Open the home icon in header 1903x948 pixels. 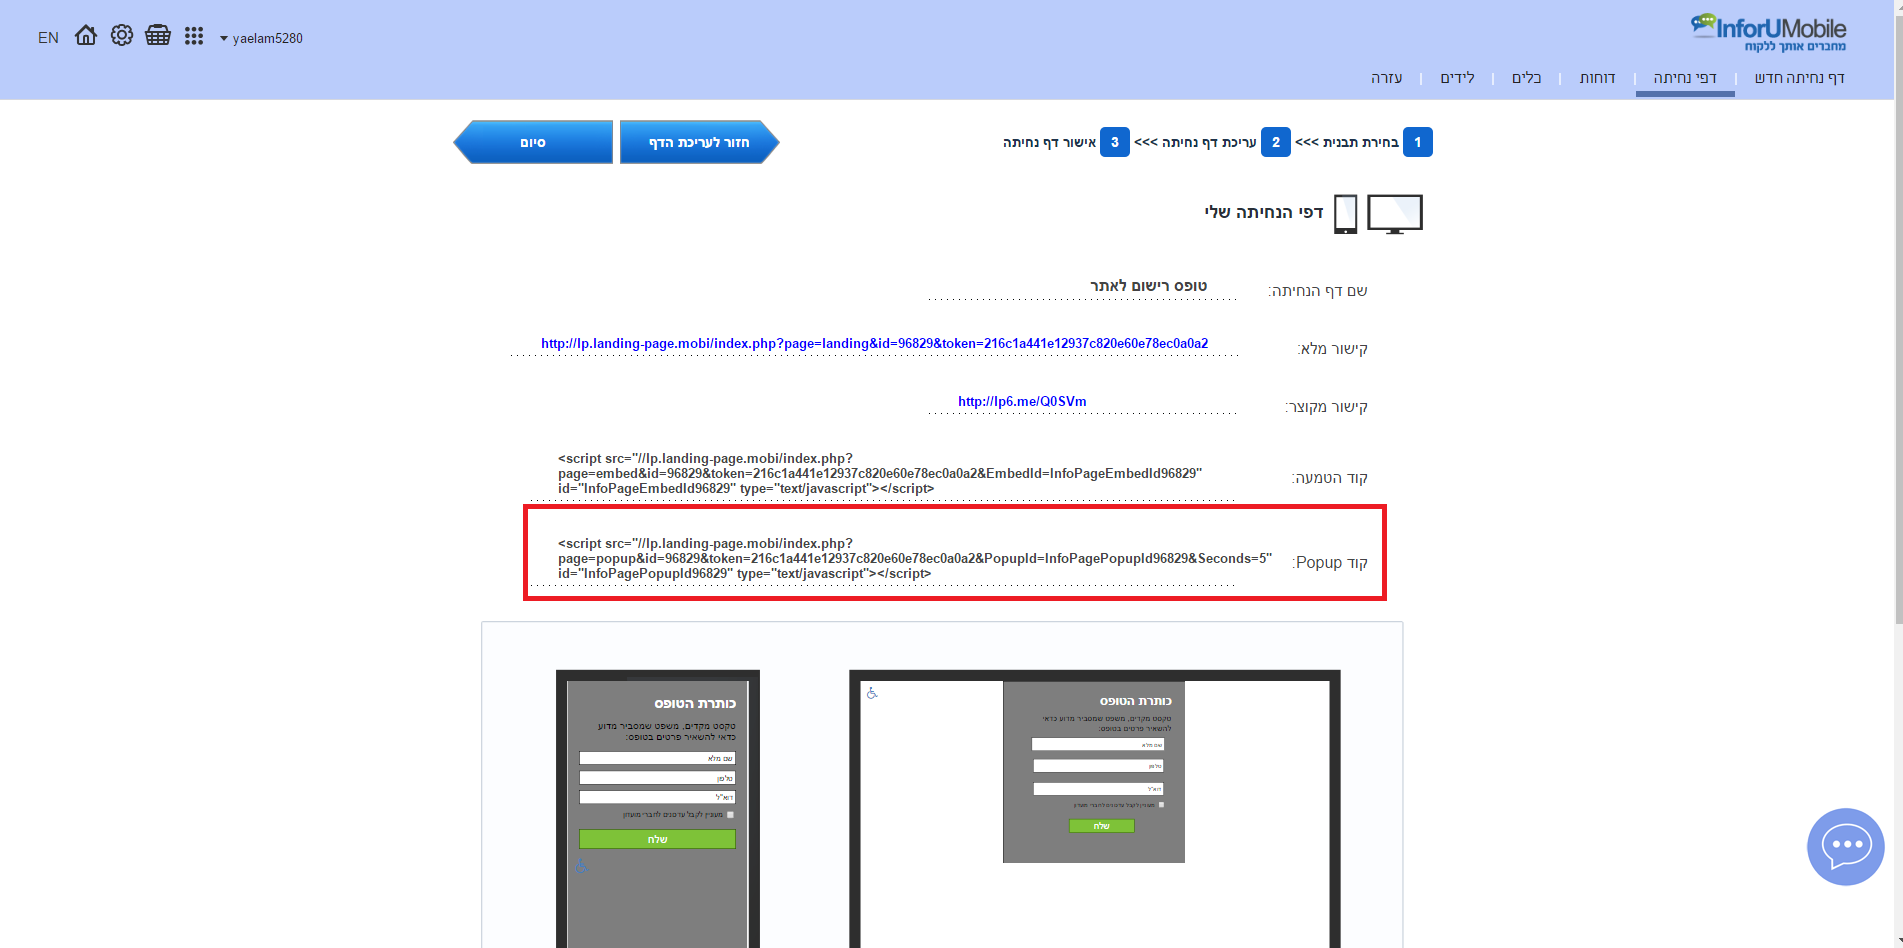pyautogui.click(x=86, y=36)
